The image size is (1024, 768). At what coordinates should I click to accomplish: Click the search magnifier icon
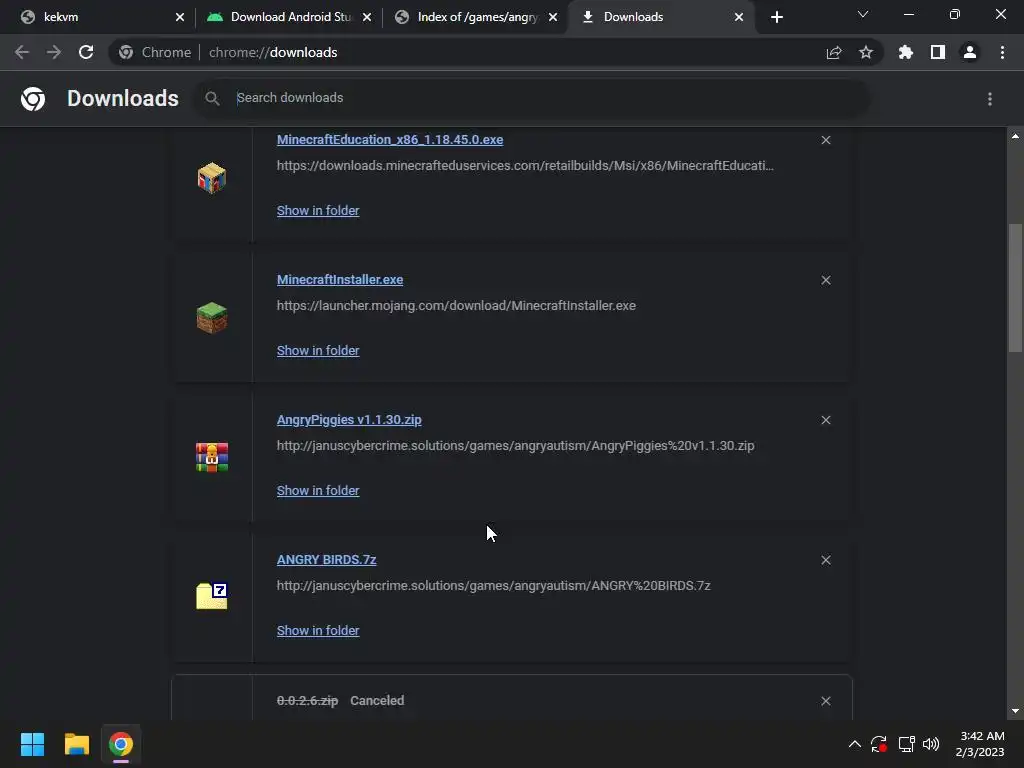coord(212,98)
